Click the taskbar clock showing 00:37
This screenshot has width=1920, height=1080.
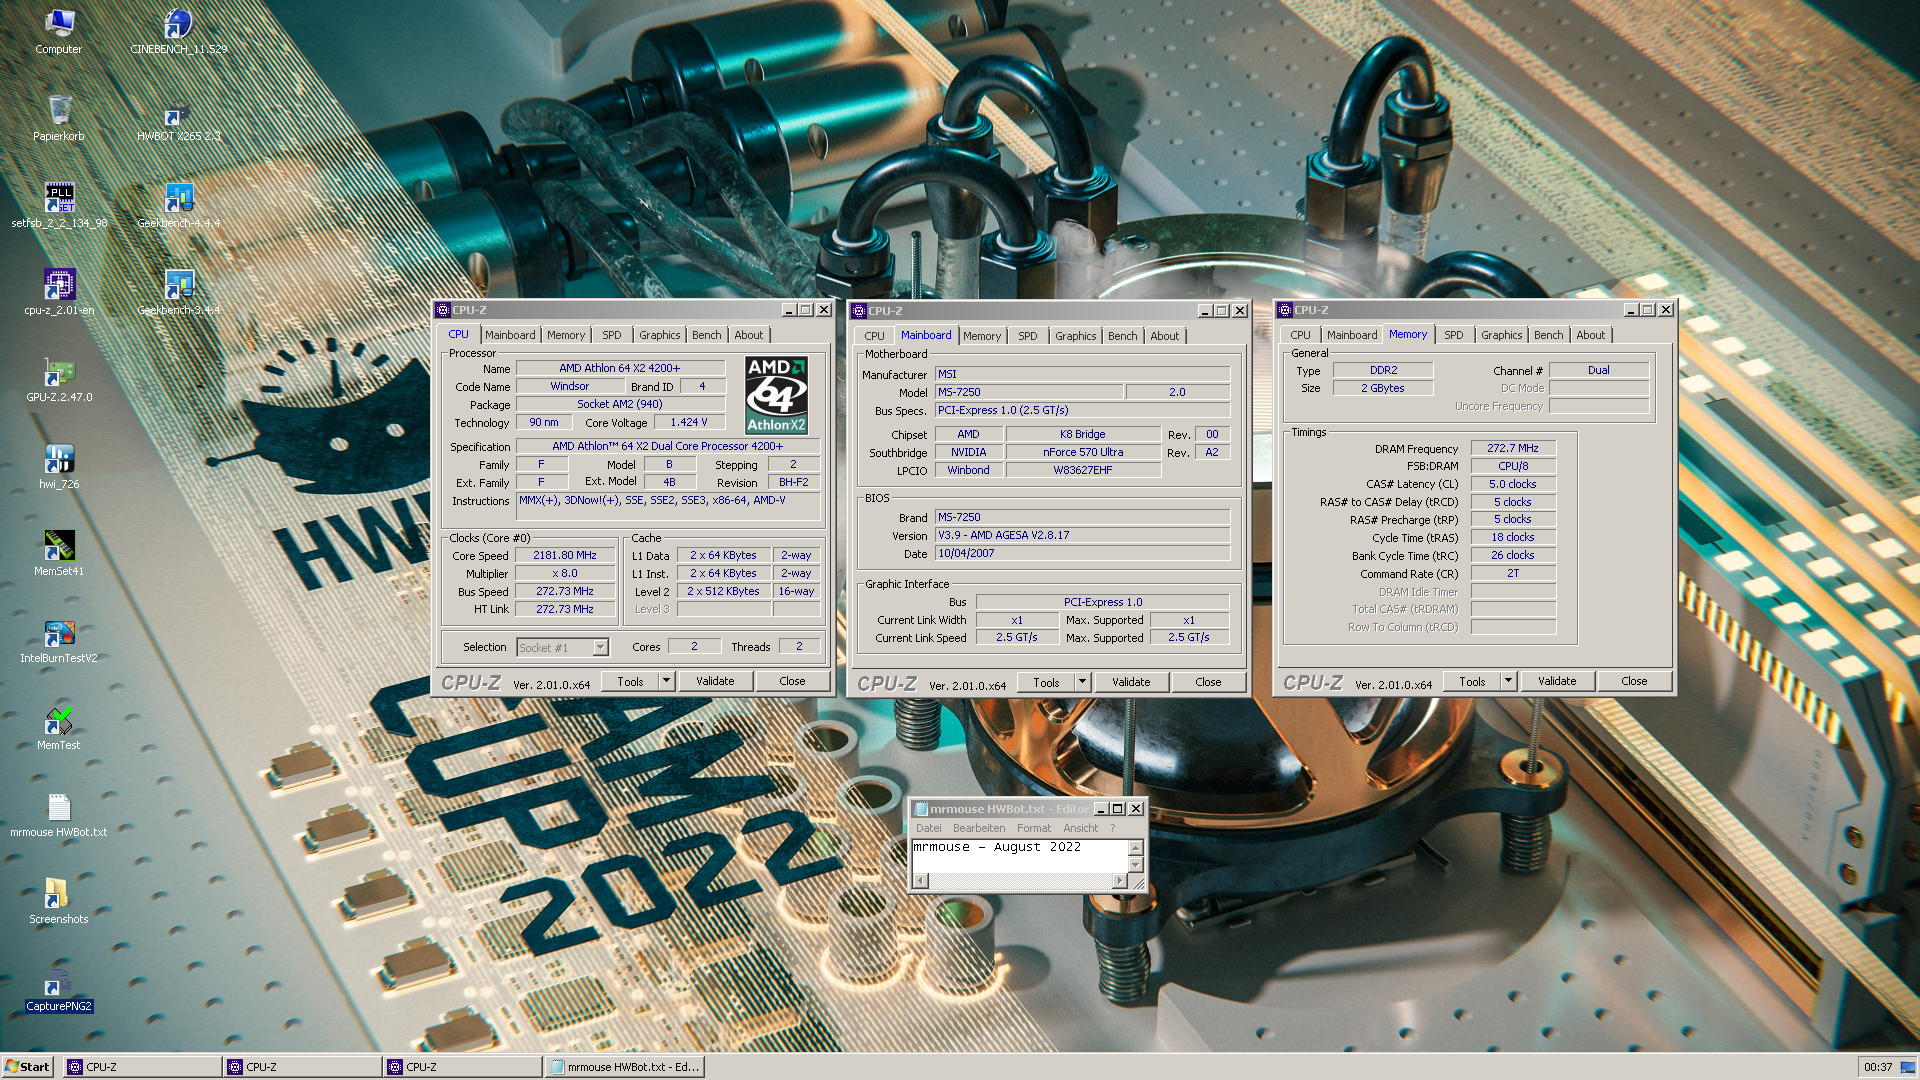(x=1878, y=1067)
